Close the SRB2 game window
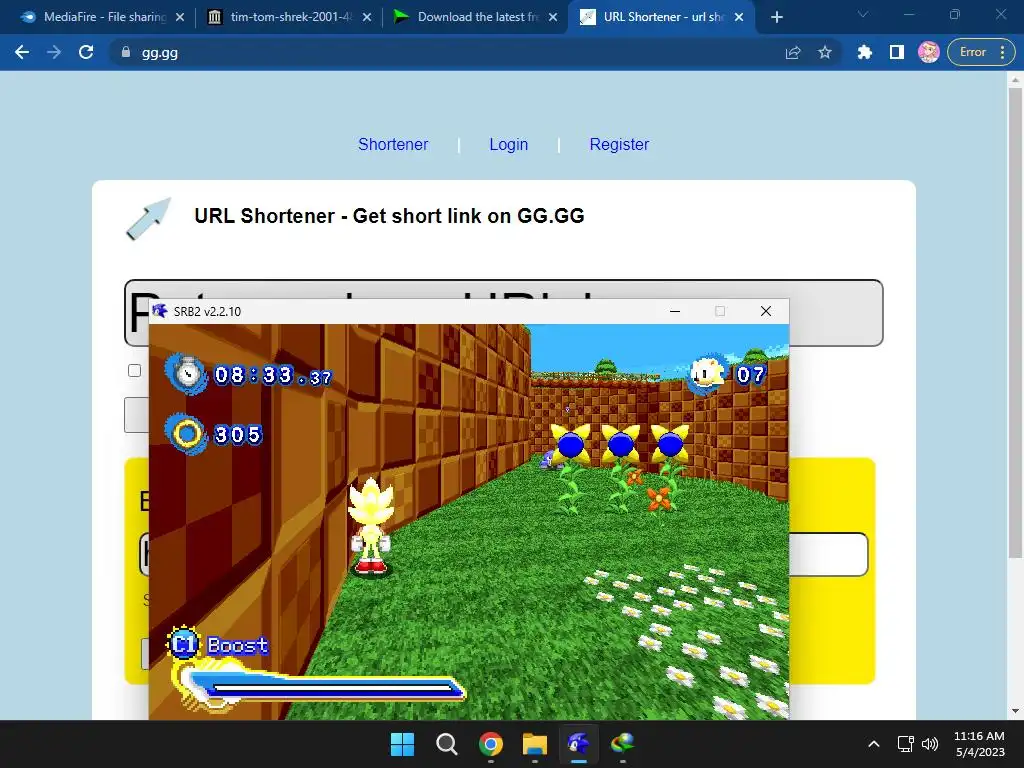 click(766, 311)
